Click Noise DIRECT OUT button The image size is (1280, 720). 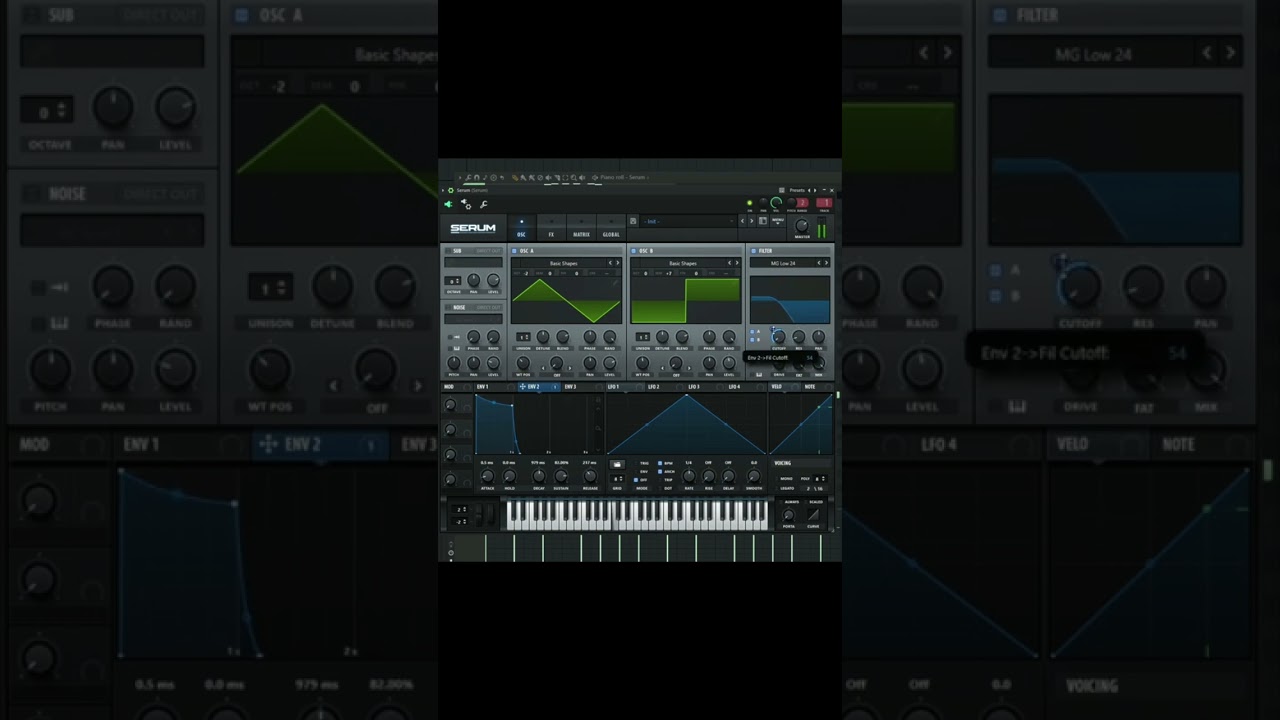coord(489,308)
